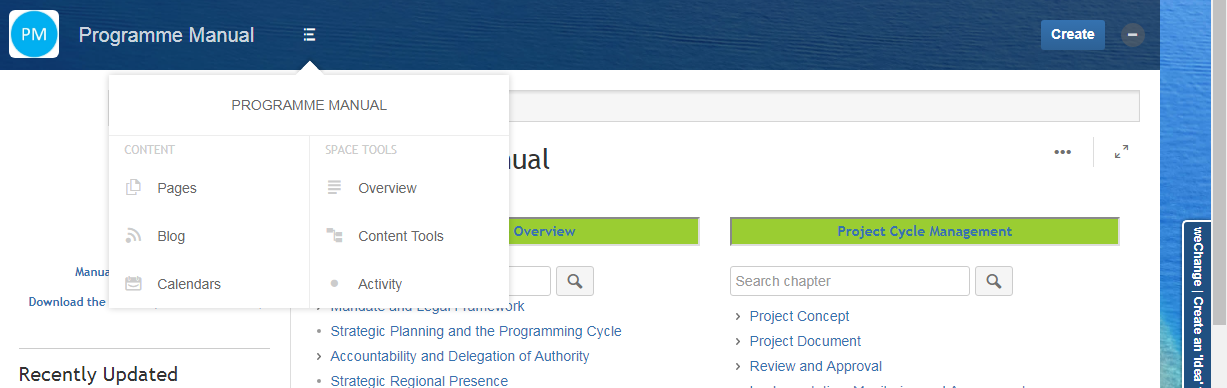
Task: Click the magnifier button under the Overview header
Action: (575, 281)
